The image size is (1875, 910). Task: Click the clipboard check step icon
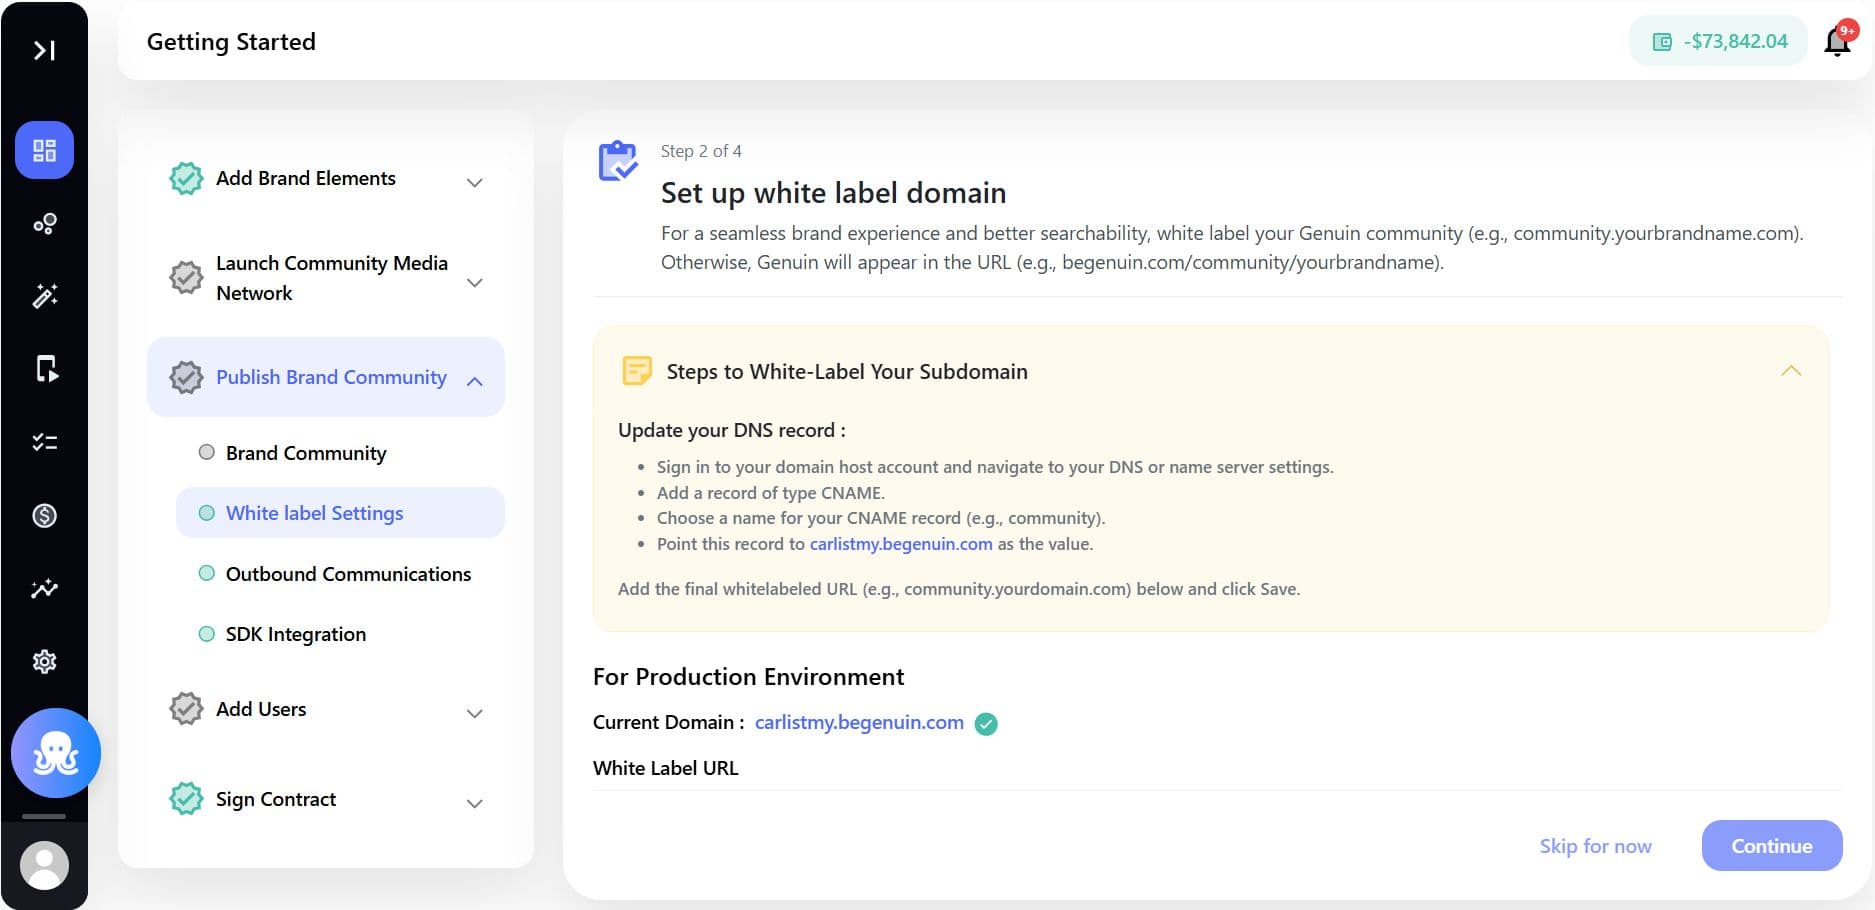618,161
